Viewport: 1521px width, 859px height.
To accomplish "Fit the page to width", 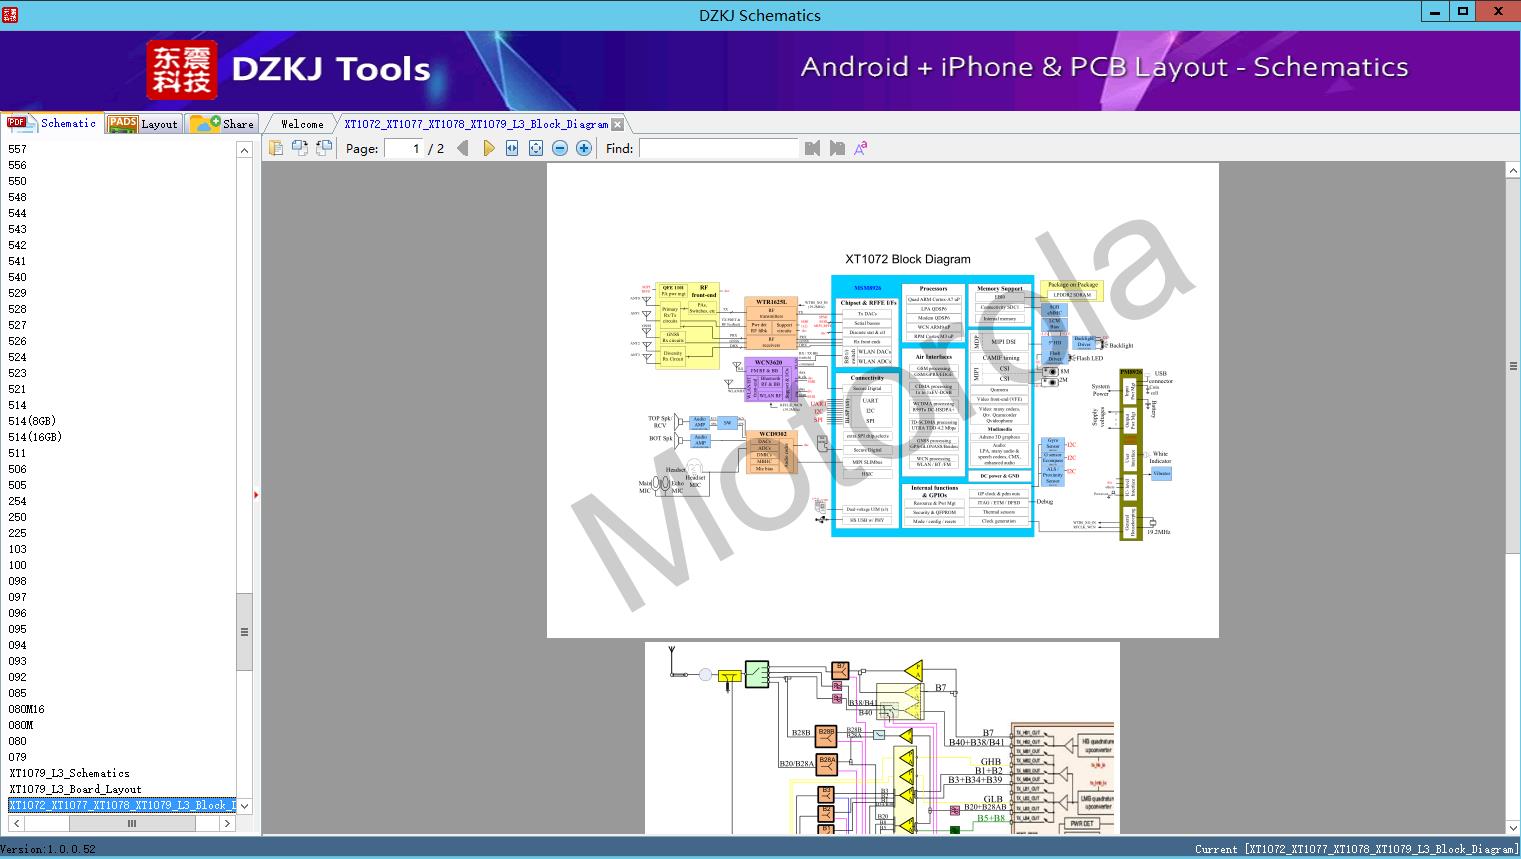I will click(512, 148).
